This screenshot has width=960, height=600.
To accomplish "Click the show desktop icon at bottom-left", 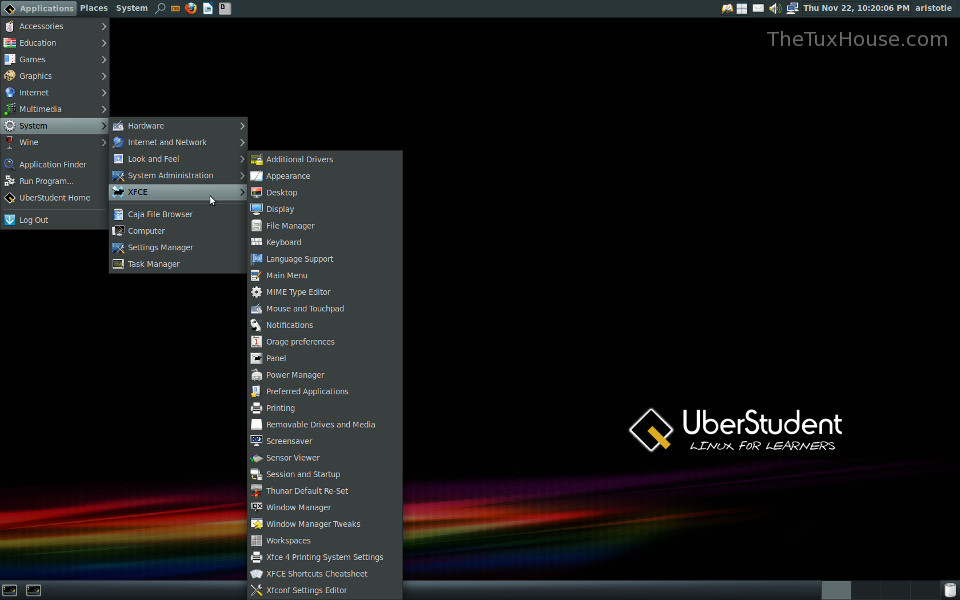I will (10, 590).
